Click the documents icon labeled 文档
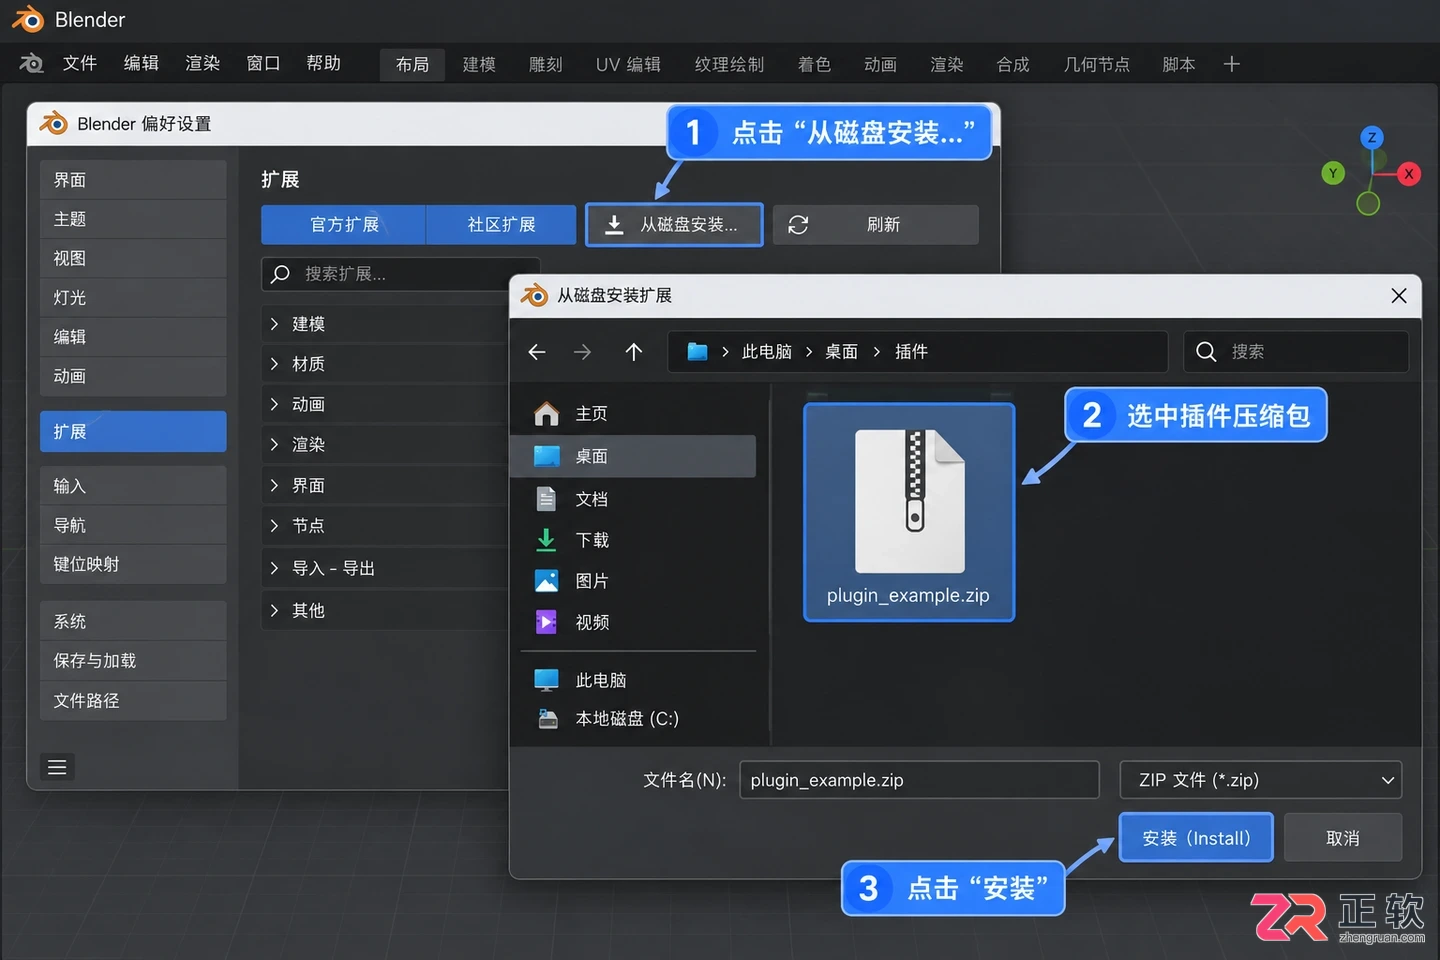 tap(546, 498)
